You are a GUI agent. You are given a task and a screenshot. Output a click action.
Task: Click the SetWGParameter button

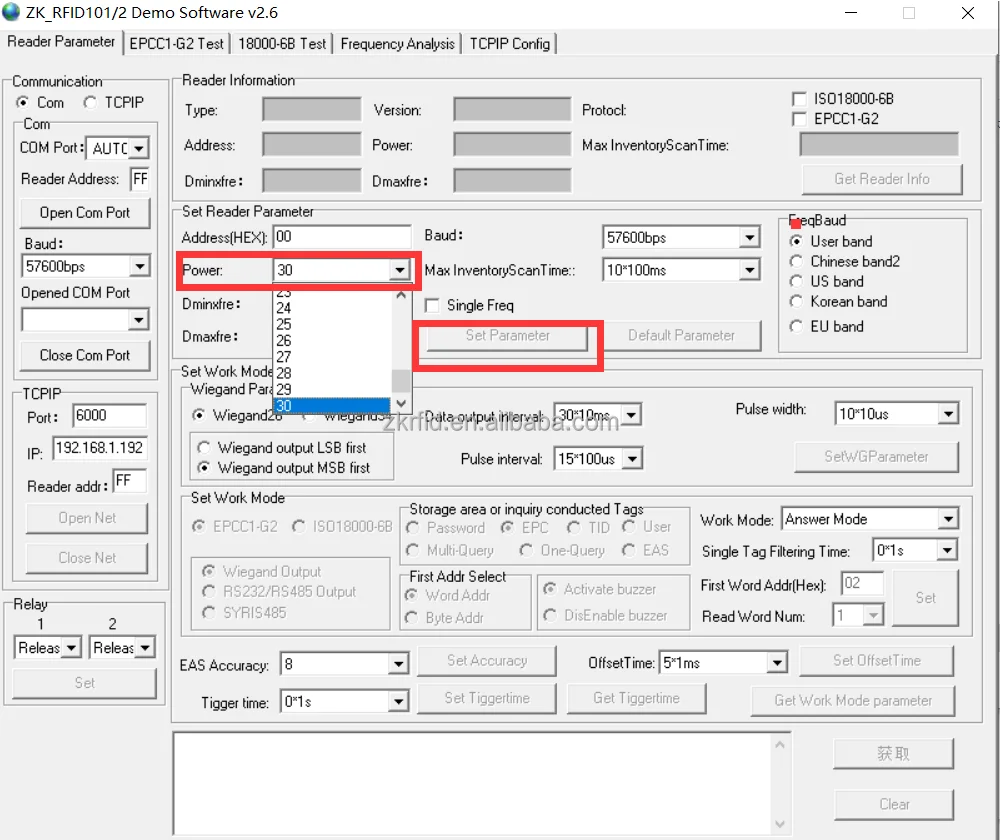pyautogui.click(x=876, y=457)
